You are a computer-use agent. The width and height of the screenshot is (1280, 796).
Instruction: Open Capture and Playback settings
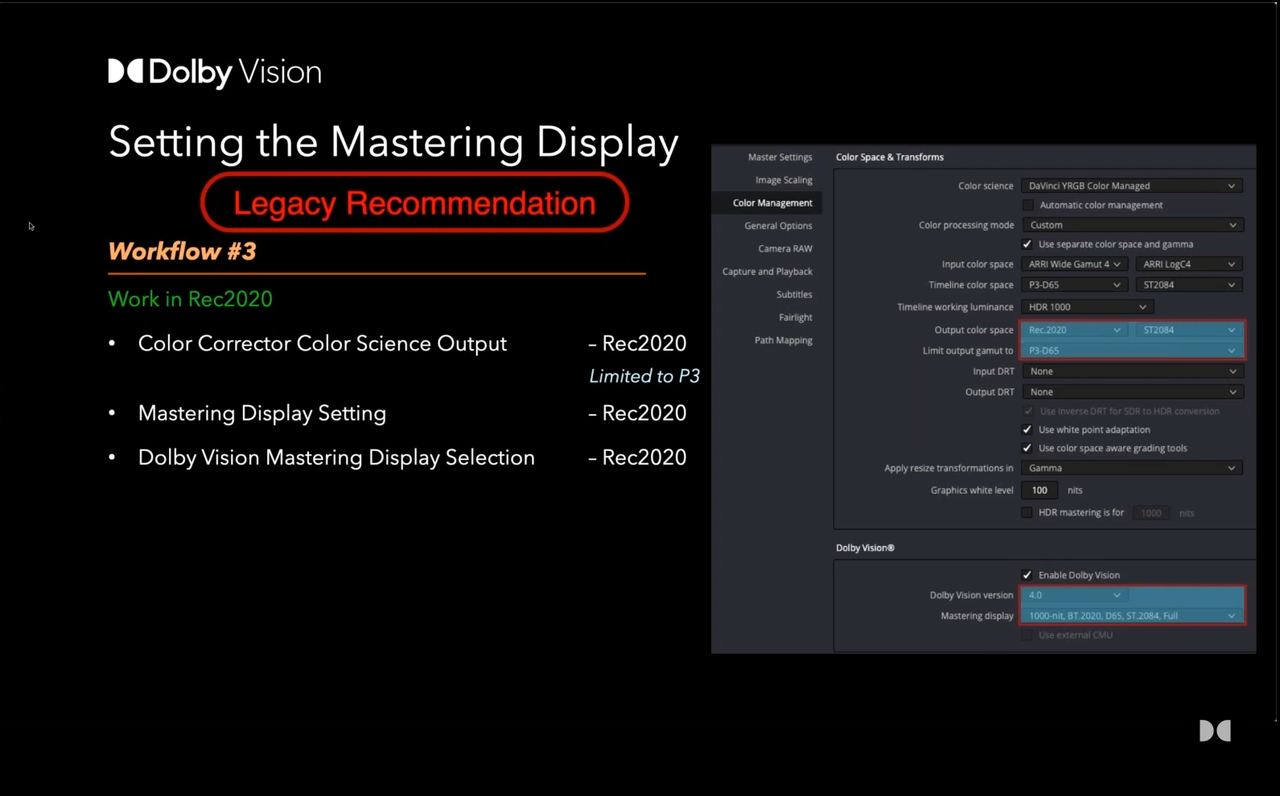coord(767,272)
